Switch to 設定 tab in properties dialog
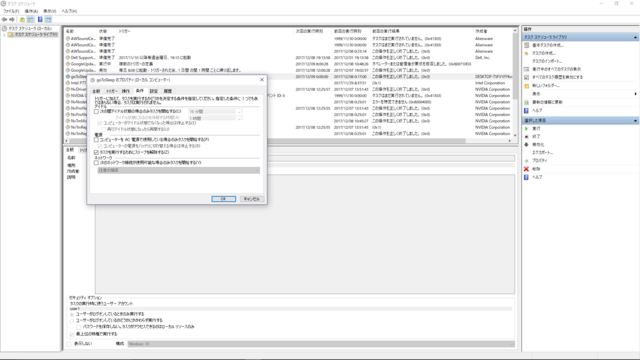The width and height of the screenshot is (640, 360). (x=153, y=91)
